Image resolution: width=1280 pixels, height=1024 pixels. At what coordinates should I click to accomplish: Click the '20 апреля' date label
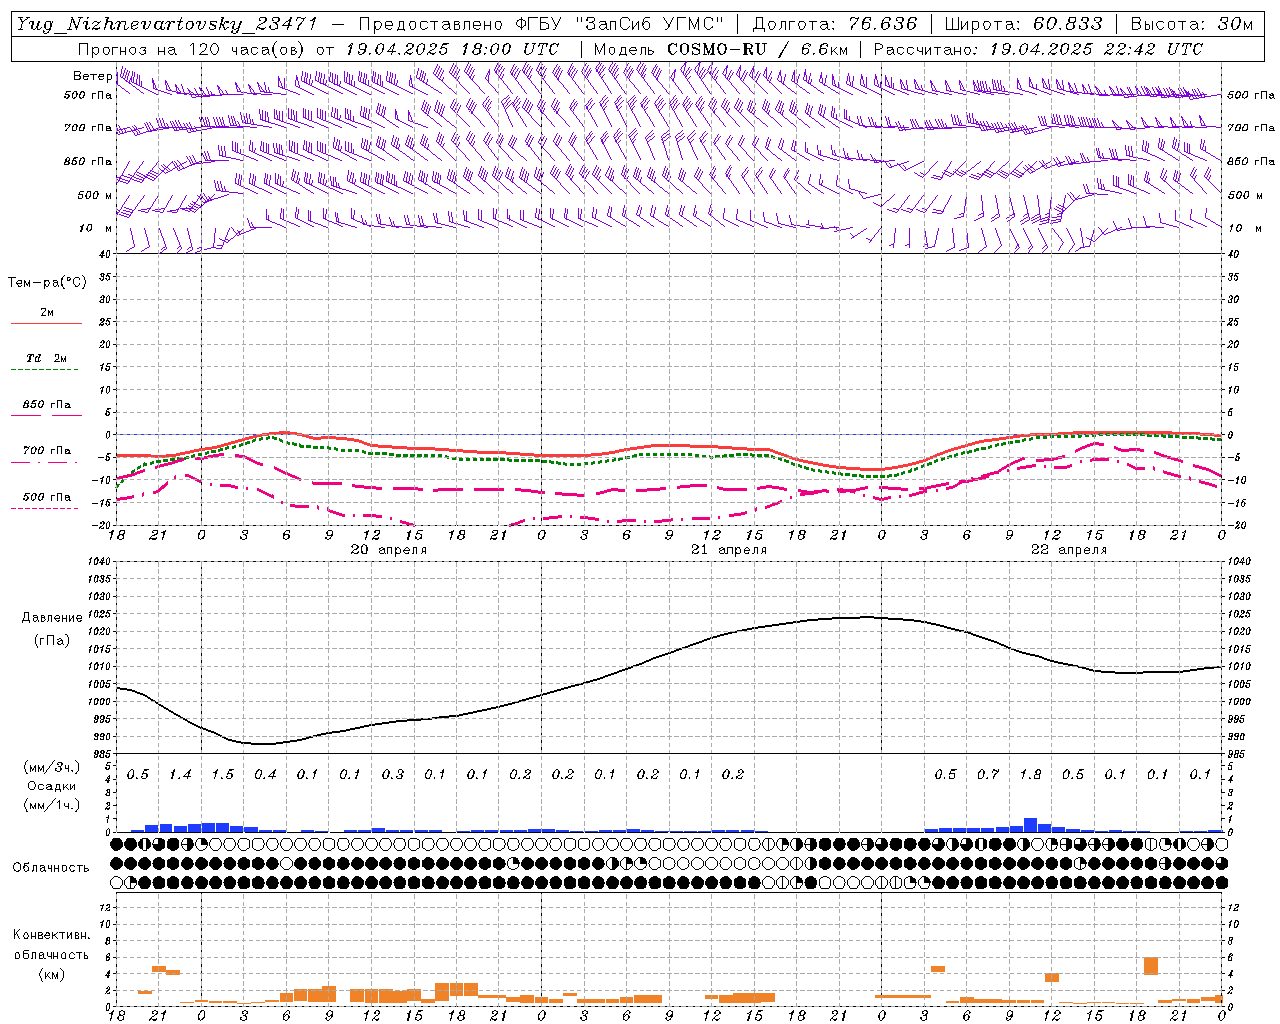click(388, 550)
